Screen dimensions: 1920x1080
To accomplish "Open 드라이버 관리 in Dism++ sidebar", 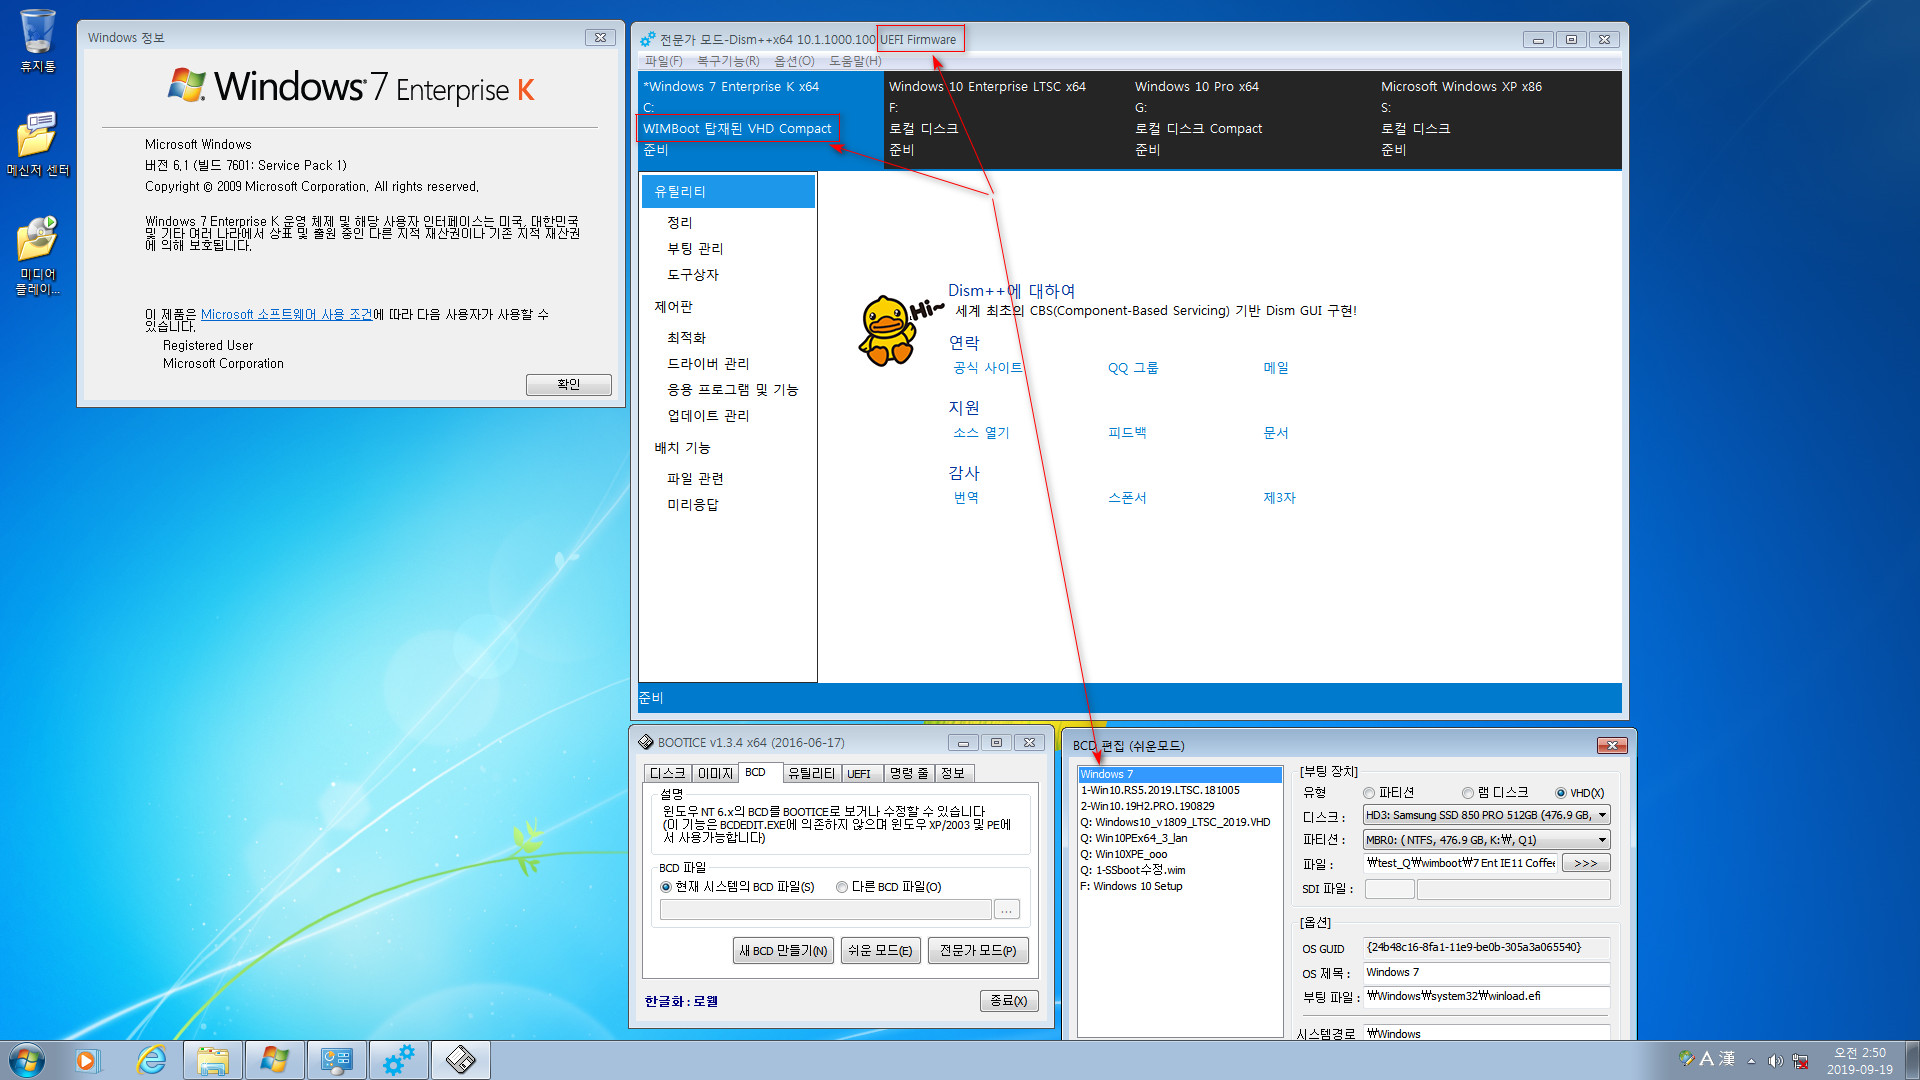I will pyautogui.click(x=708, y=363).
